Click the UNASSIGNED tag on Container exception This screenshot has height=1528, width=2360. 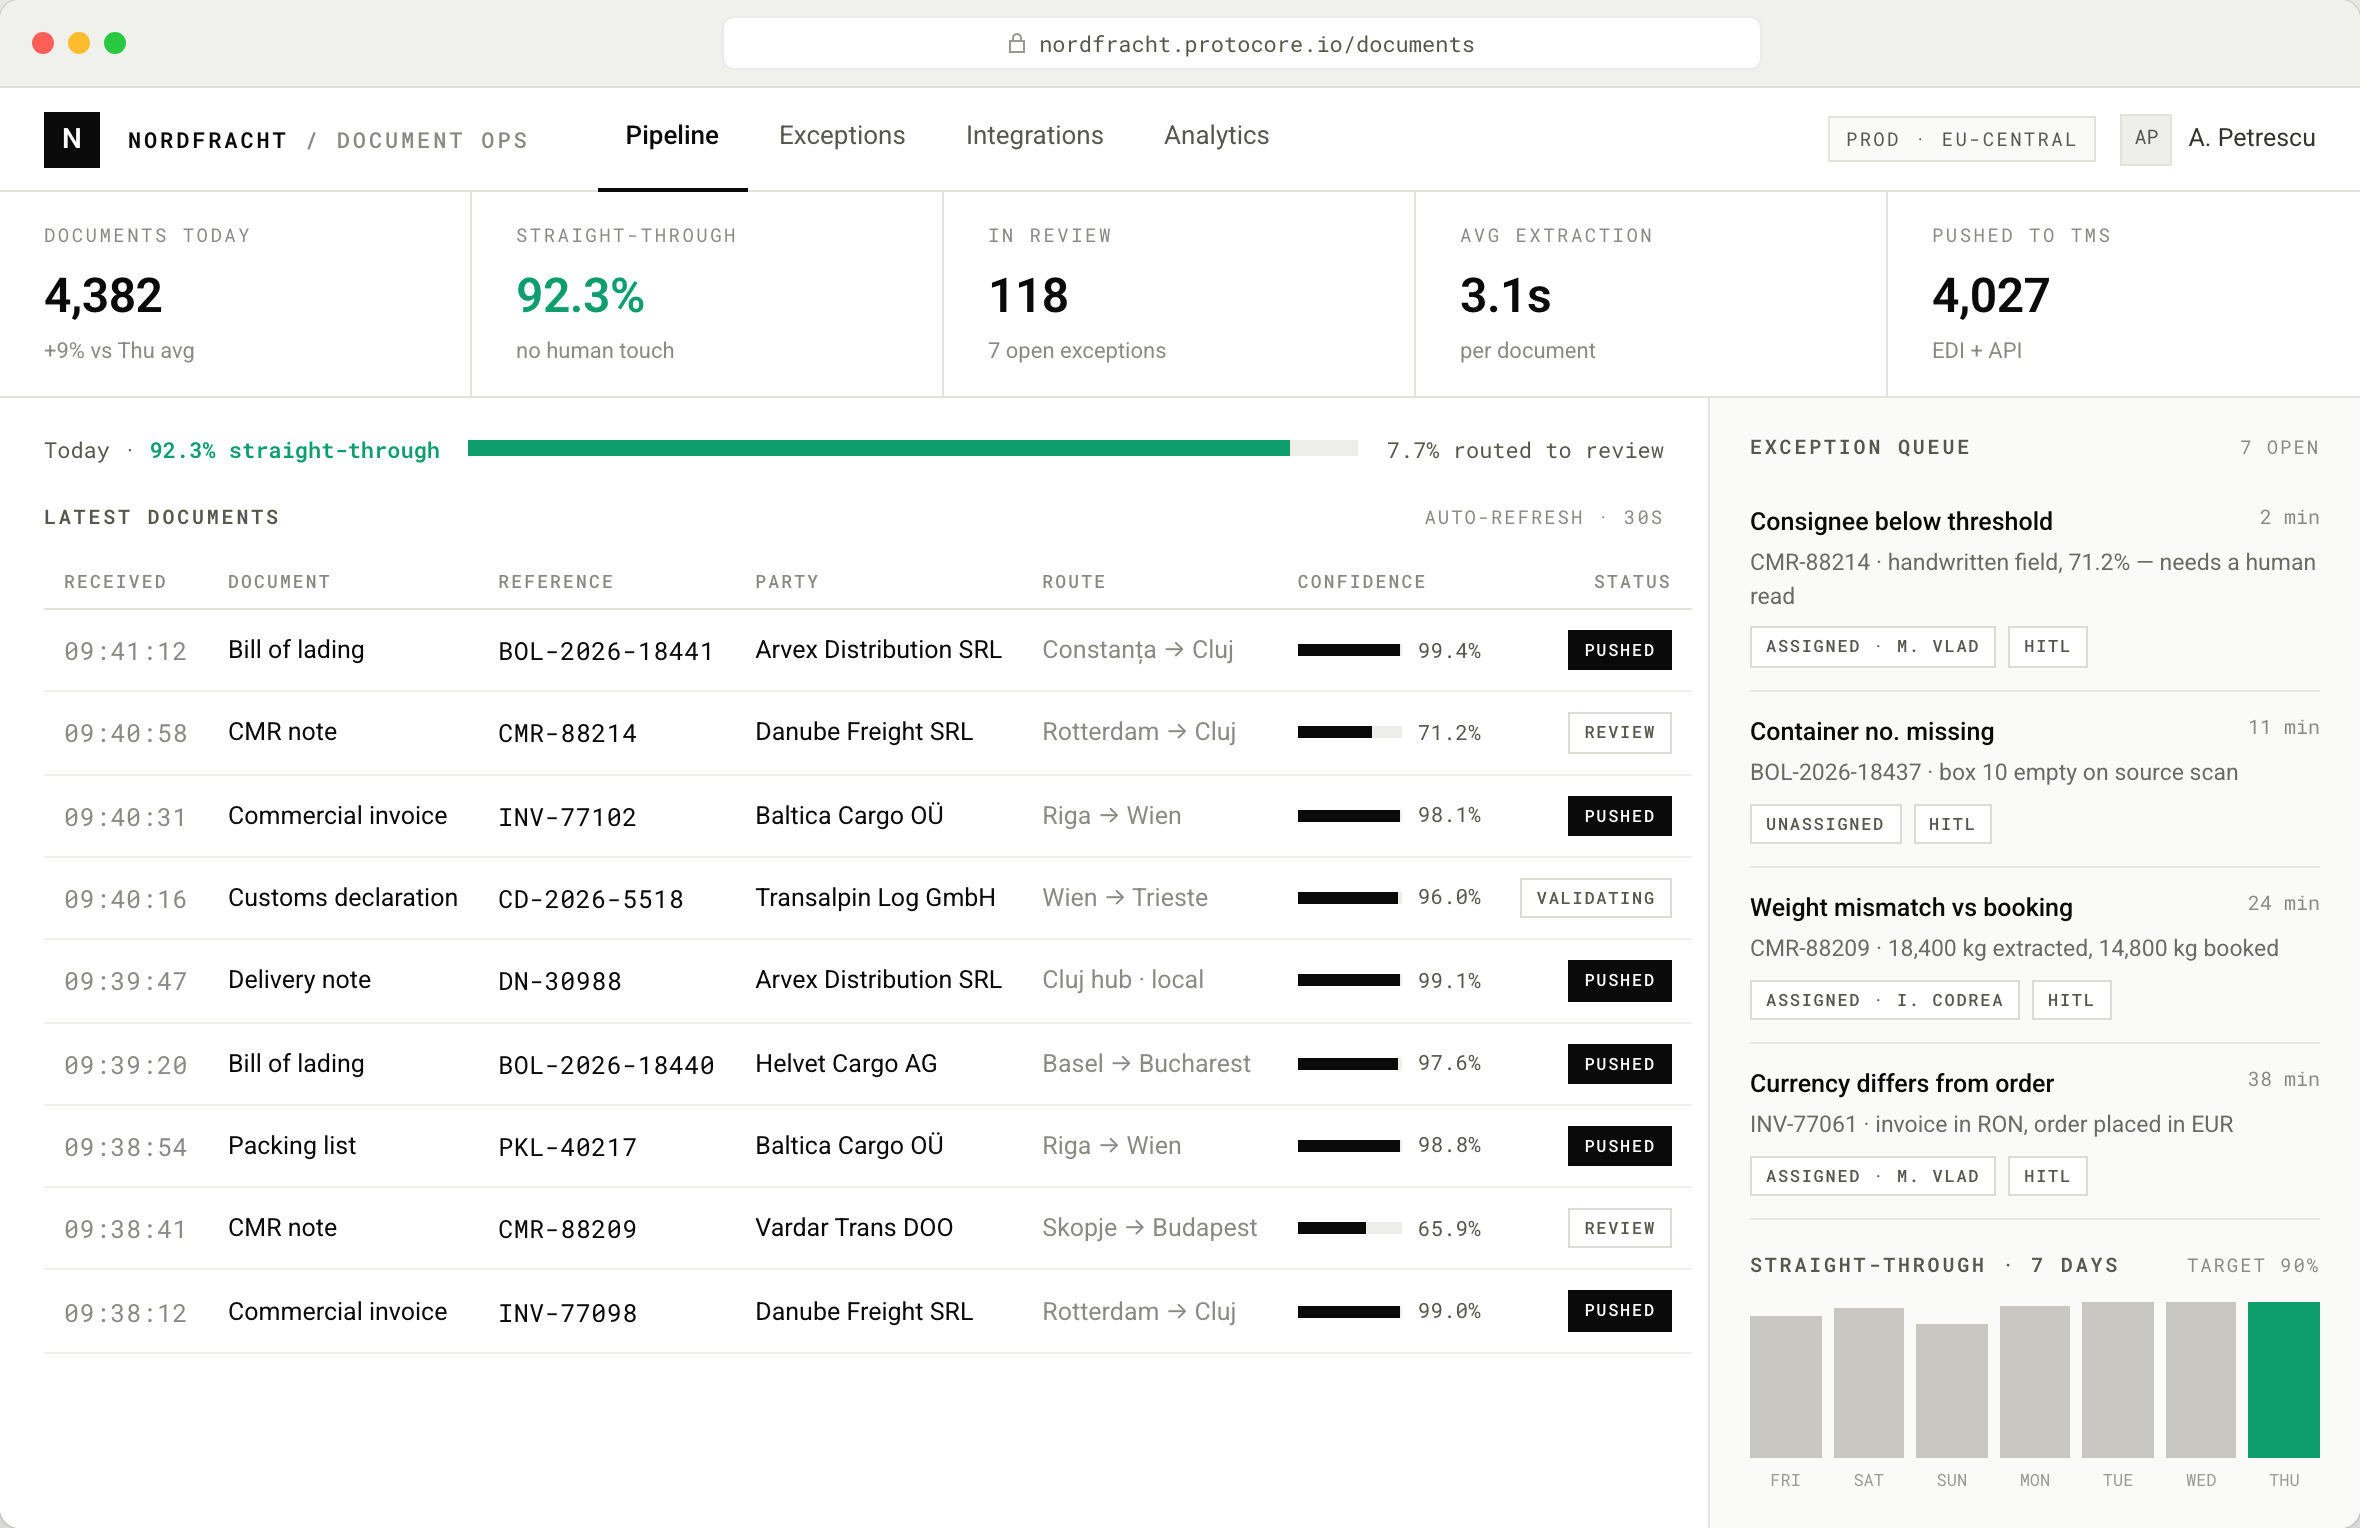click(x=1825, y=824)
